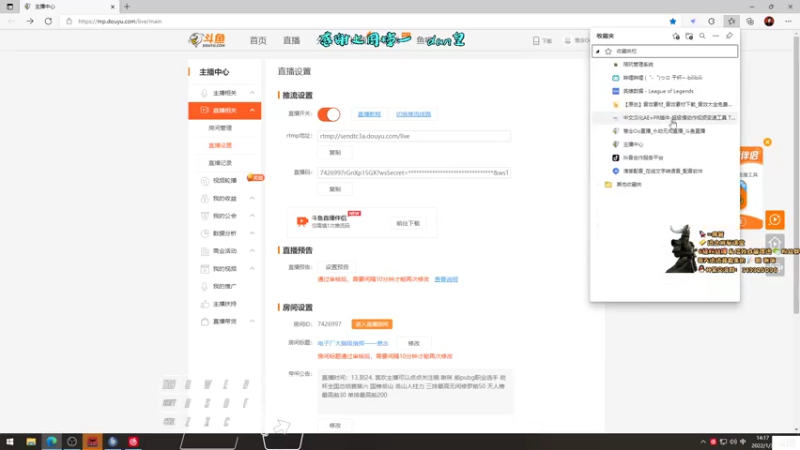Close the orange promo with X icon
The width and height of the screenshot is (800, 450).
[767, 142]
